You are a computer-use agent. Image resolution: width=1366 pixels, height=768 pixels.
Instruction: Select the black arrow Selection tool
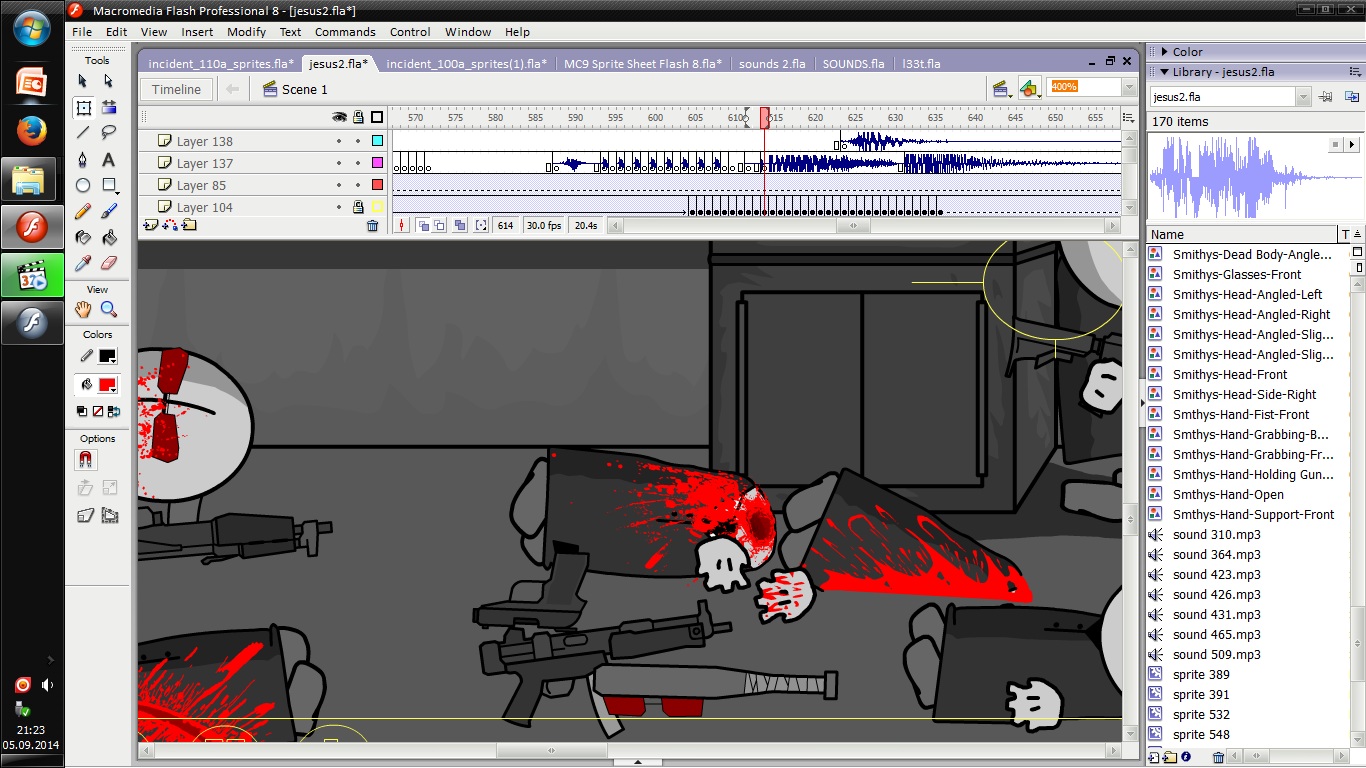(x=83, y=81)
